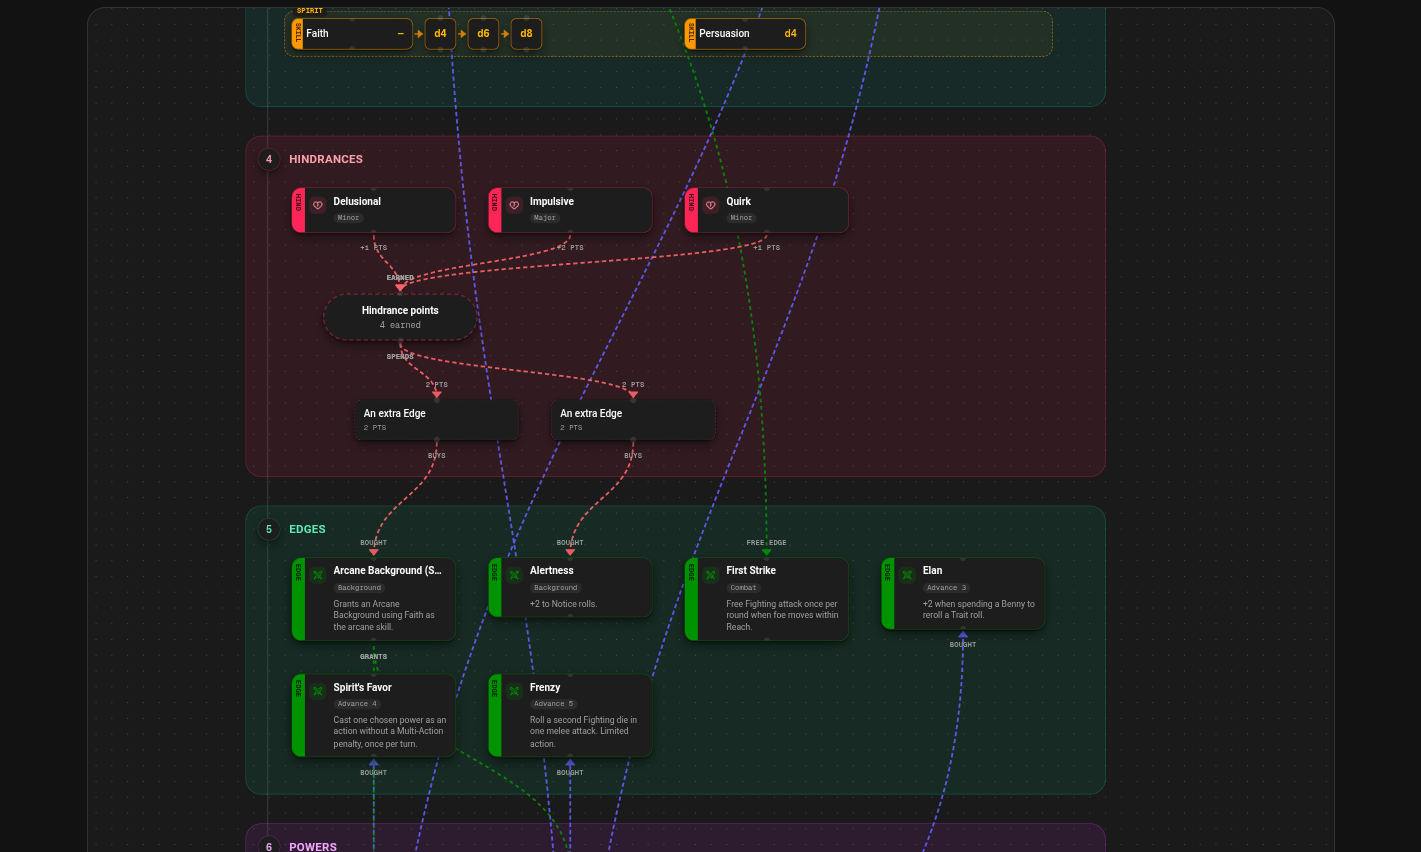
Task: Click the Persuasion d4 value
Action: tap(790, 34)
